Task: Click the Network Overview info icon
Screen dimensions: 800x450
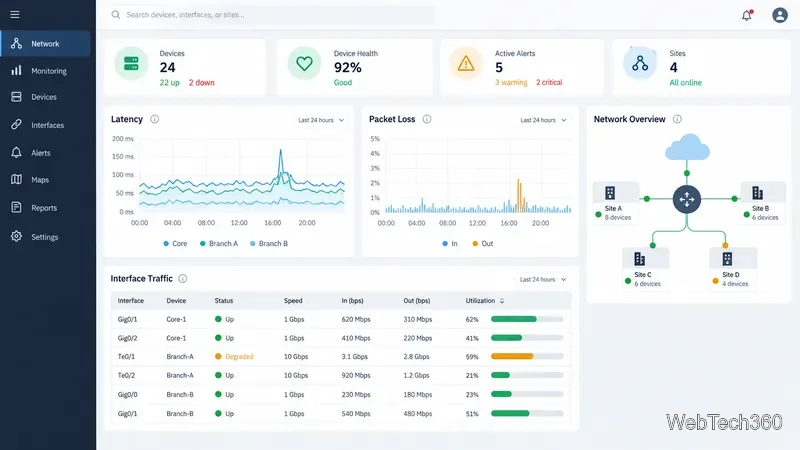Action: click(677, 119)
